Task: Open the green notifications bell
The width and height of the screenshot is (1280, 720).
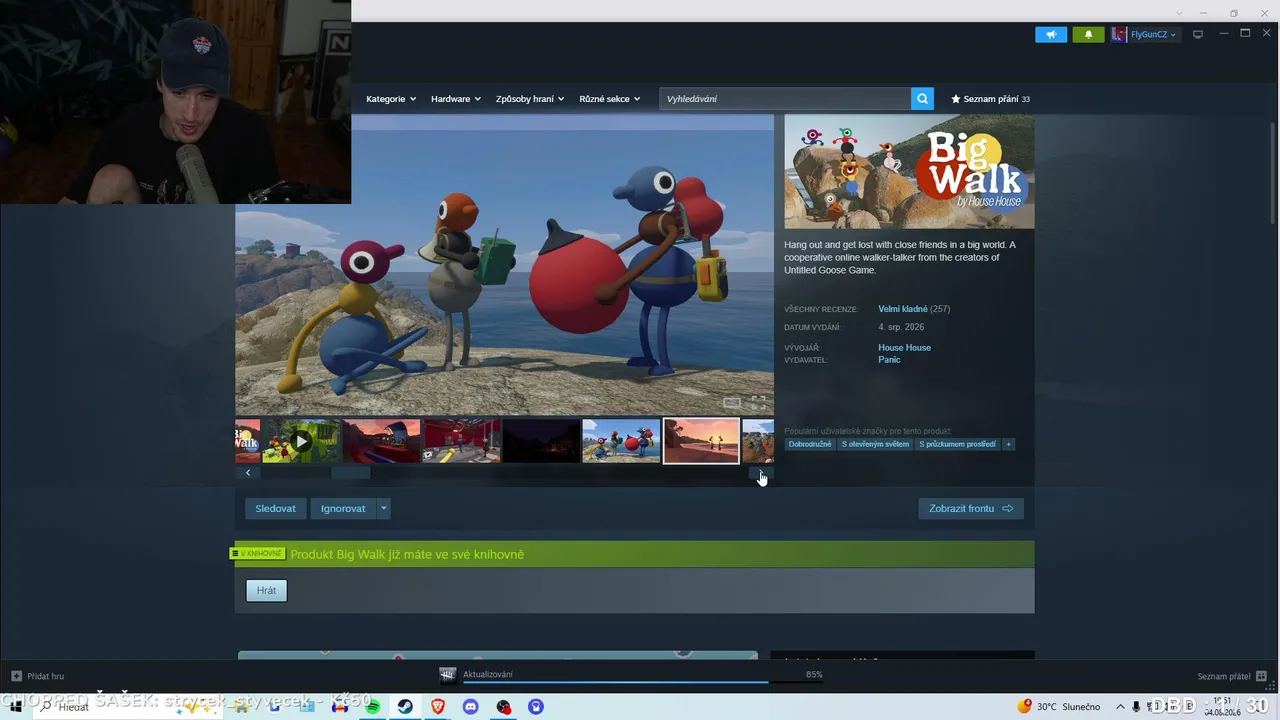Action: (1089, 34)
